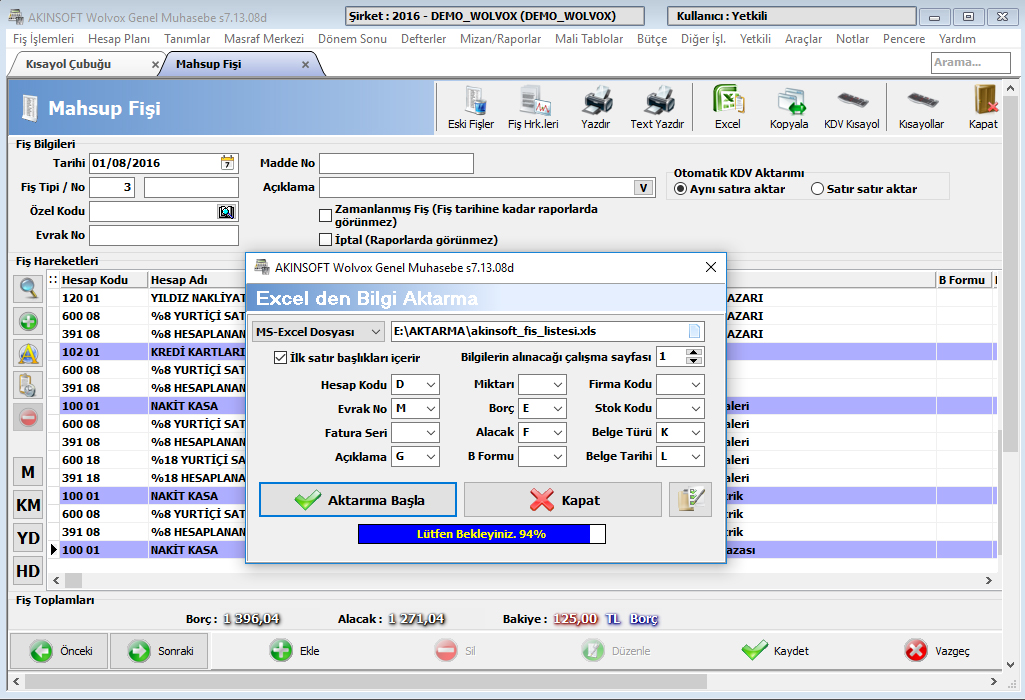Click the Kopyala toolbar icon
1025x700 pixels.
(789, 108)
